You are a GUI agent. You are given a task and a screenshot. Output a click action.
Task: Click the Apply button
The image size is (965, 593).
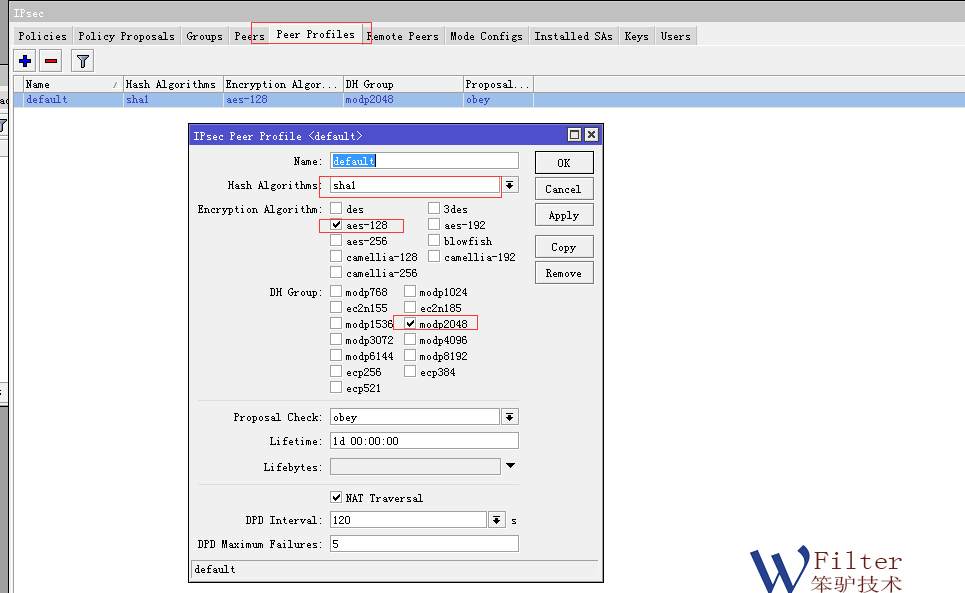coord(564,215)
